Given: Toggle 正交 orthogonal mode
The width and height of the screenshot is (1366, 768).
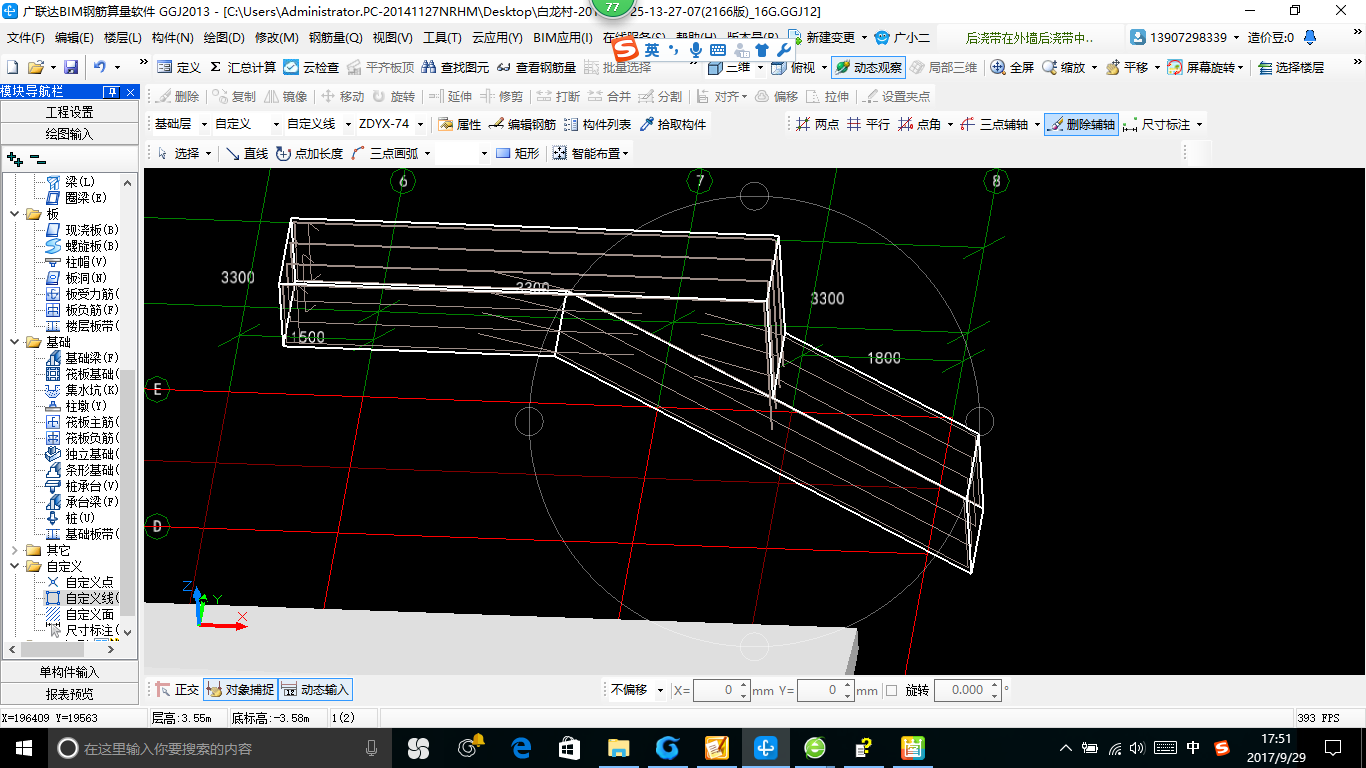Looking at the screenshot, I should click(x=177, y=690).
